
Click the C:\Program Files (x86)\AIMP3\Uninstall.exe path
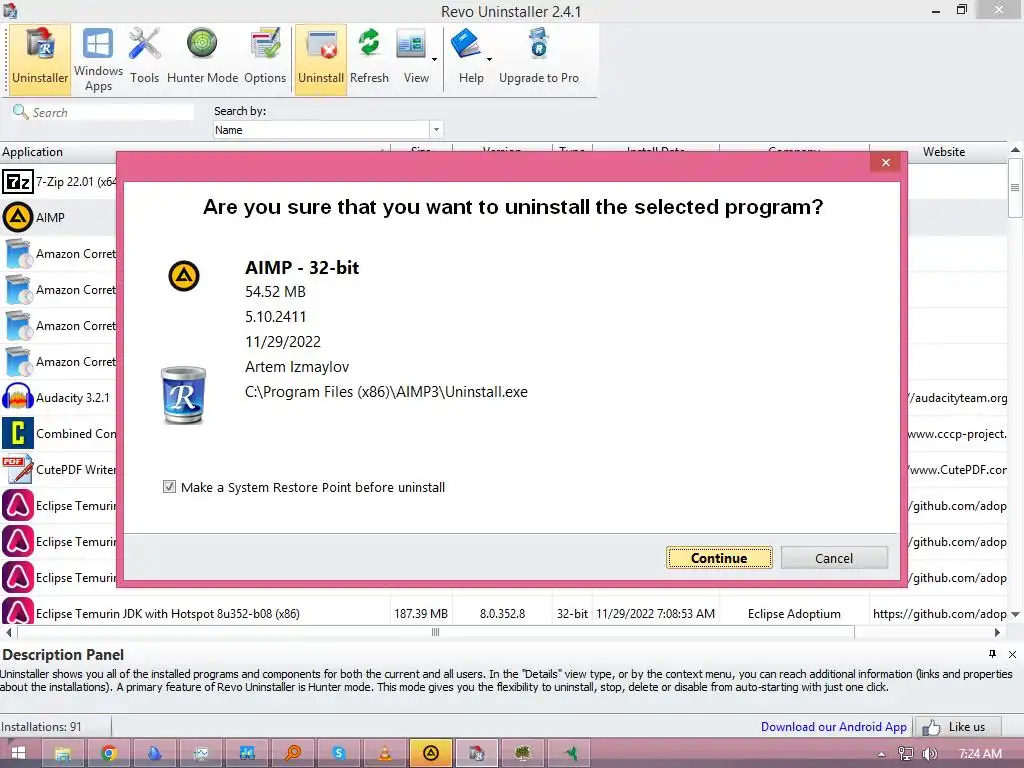pyautogui.click(x=386, y=392)
